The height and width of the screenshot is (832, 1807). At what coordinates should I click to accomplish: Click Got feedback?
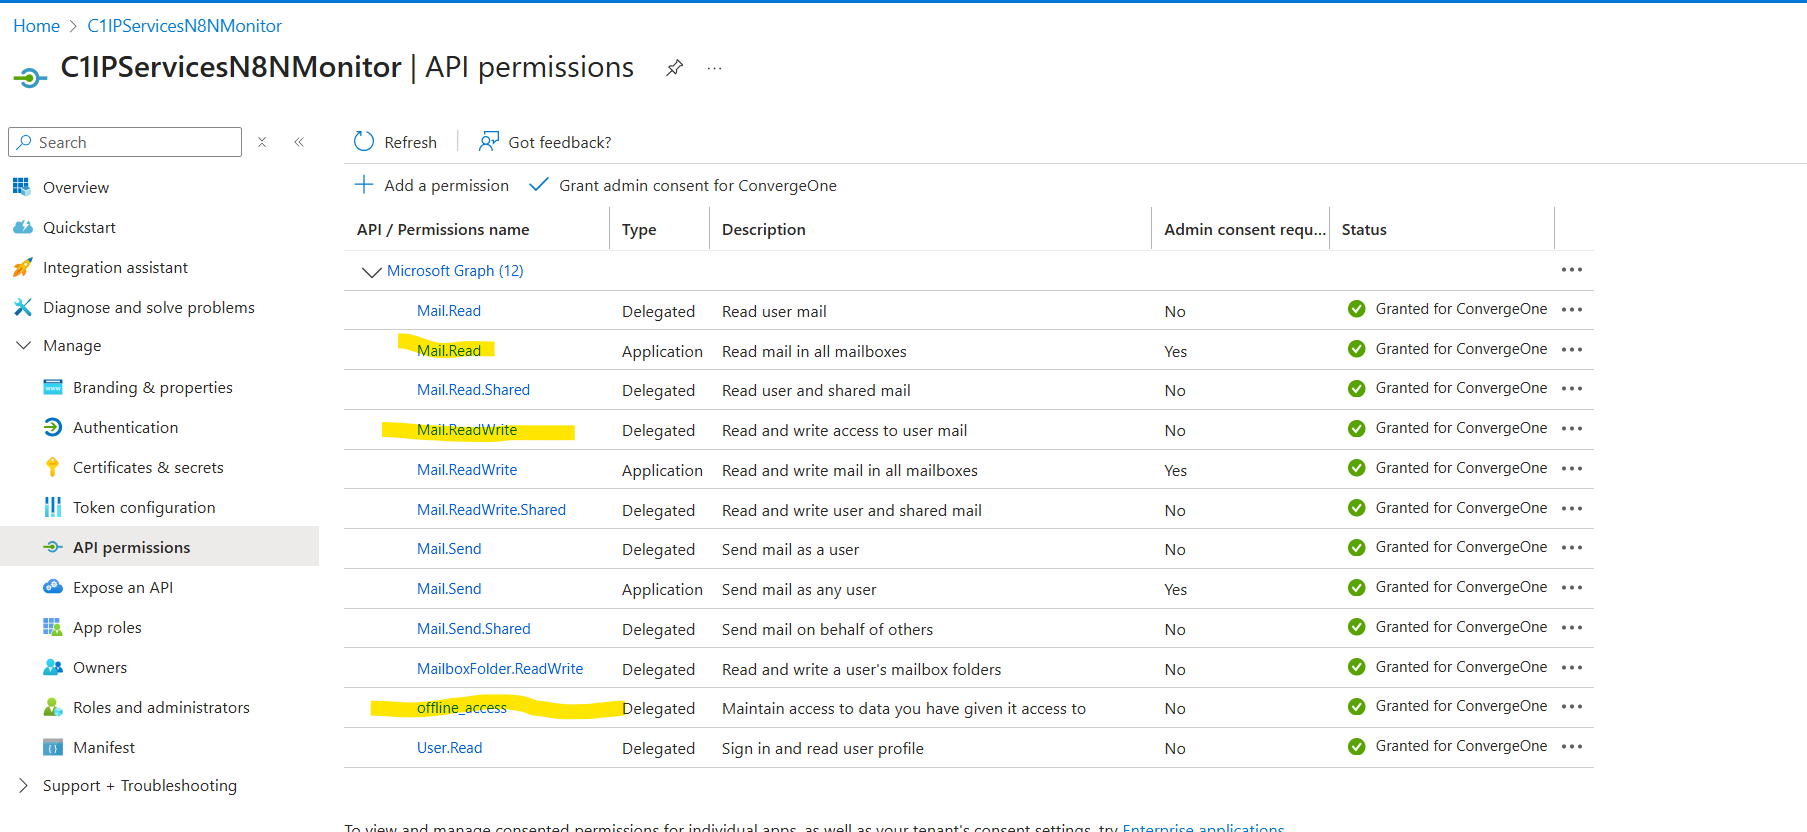point(545,142)
